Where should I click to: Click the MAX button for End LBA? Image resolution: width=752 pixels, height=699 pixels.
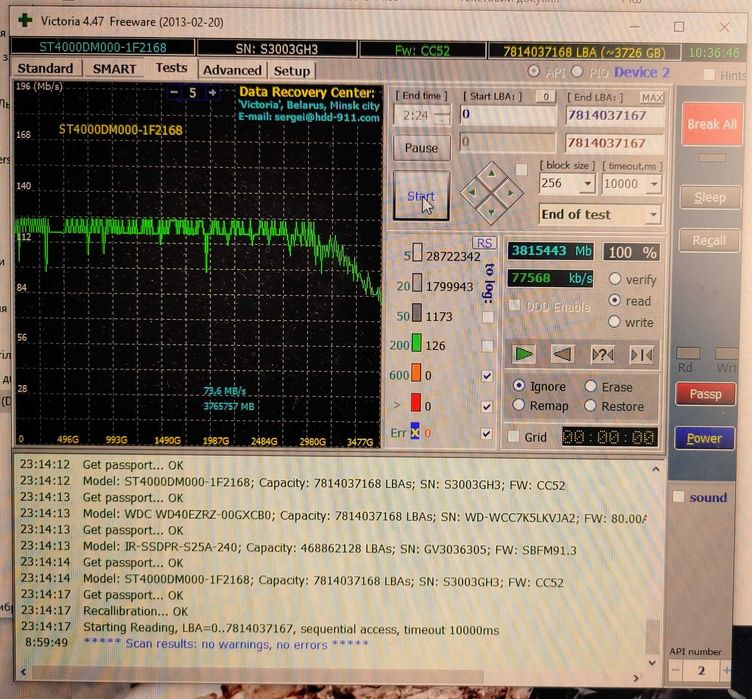tap(652, 98)
